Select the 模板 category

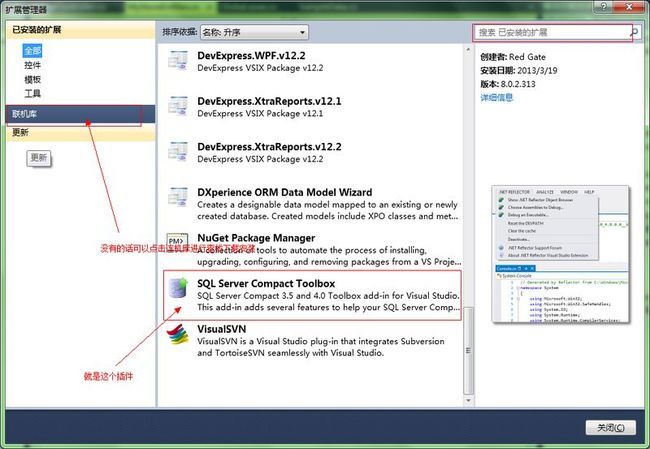coord(32,79)
